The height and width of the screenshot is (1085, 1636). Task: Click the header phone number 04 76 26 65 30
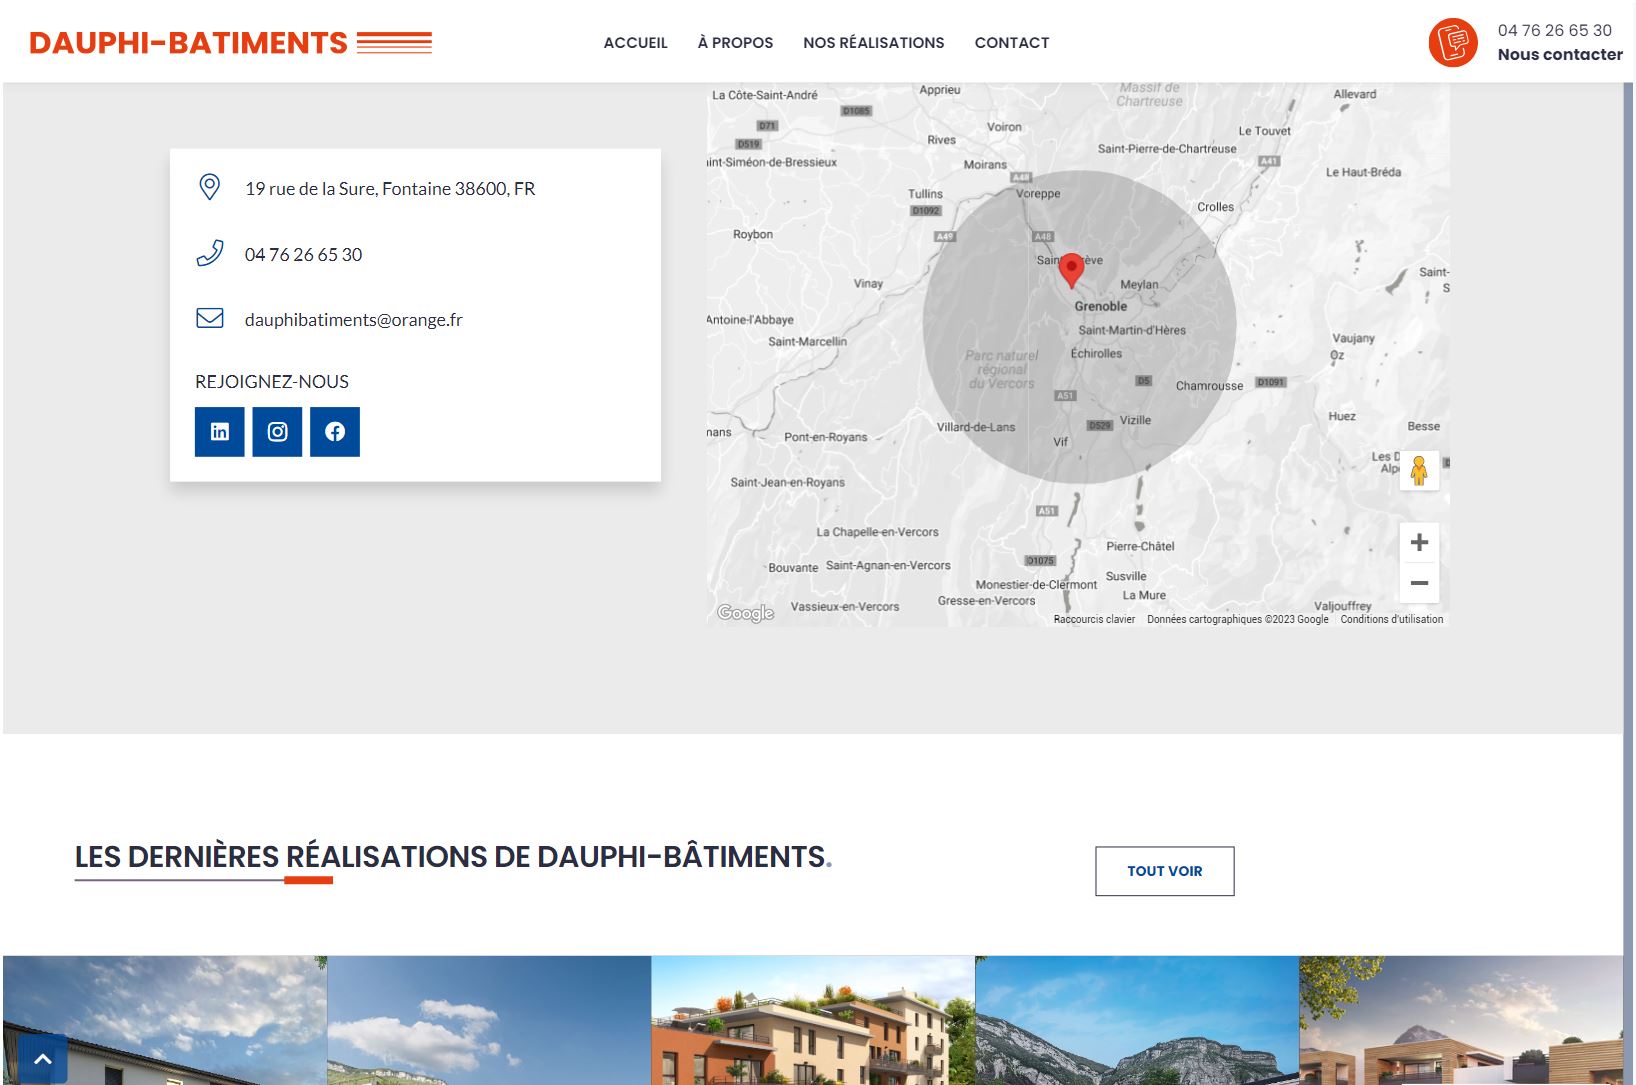coord(1555,30)
